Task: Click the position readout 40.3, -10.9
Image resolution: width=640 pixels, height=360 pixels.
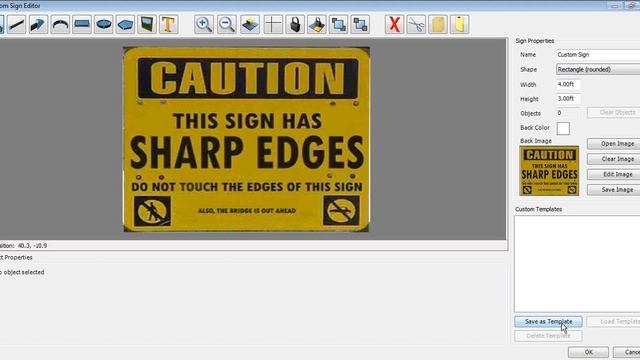Action: [32, 246]
